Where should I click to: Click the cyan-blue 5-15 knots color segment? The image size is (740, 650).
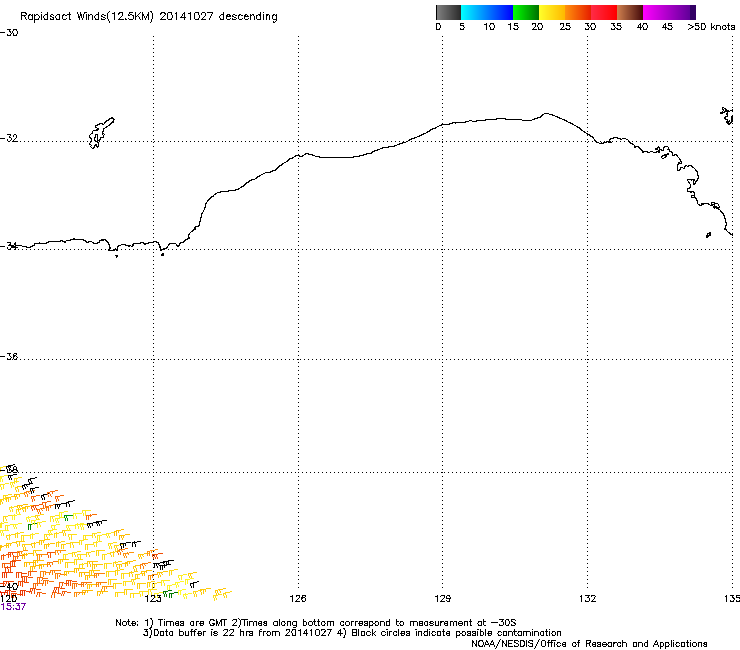click(487, 12)
